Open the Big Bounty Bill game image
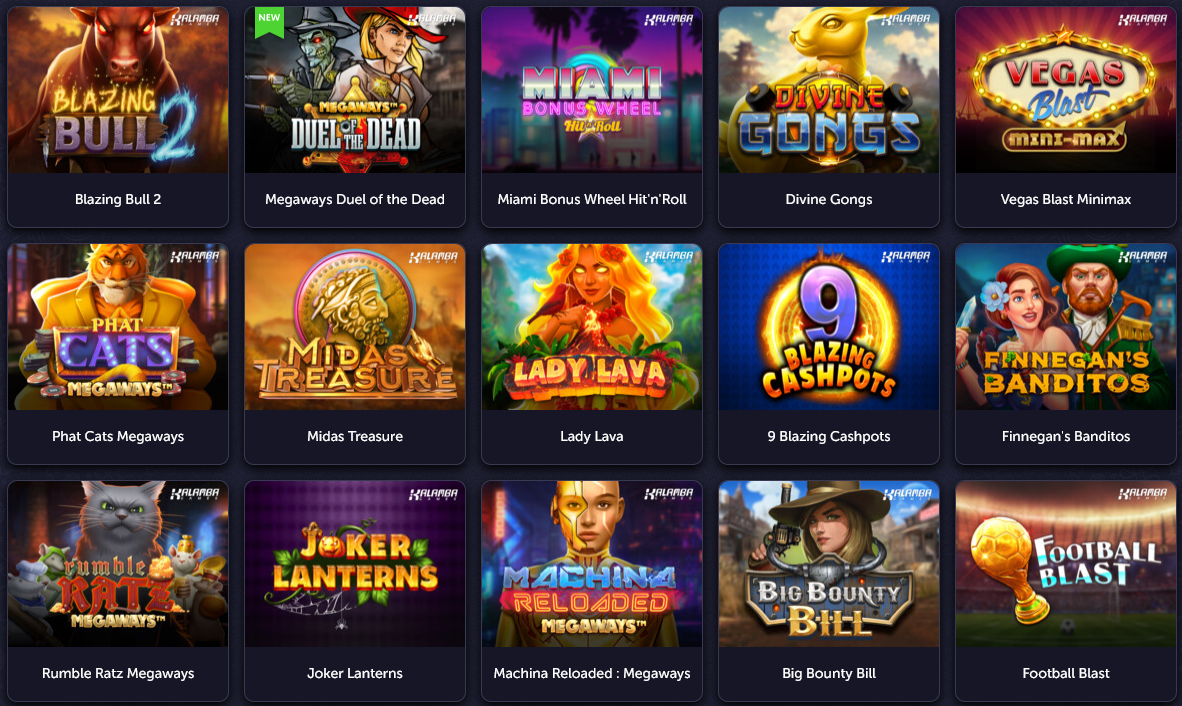 828,564
